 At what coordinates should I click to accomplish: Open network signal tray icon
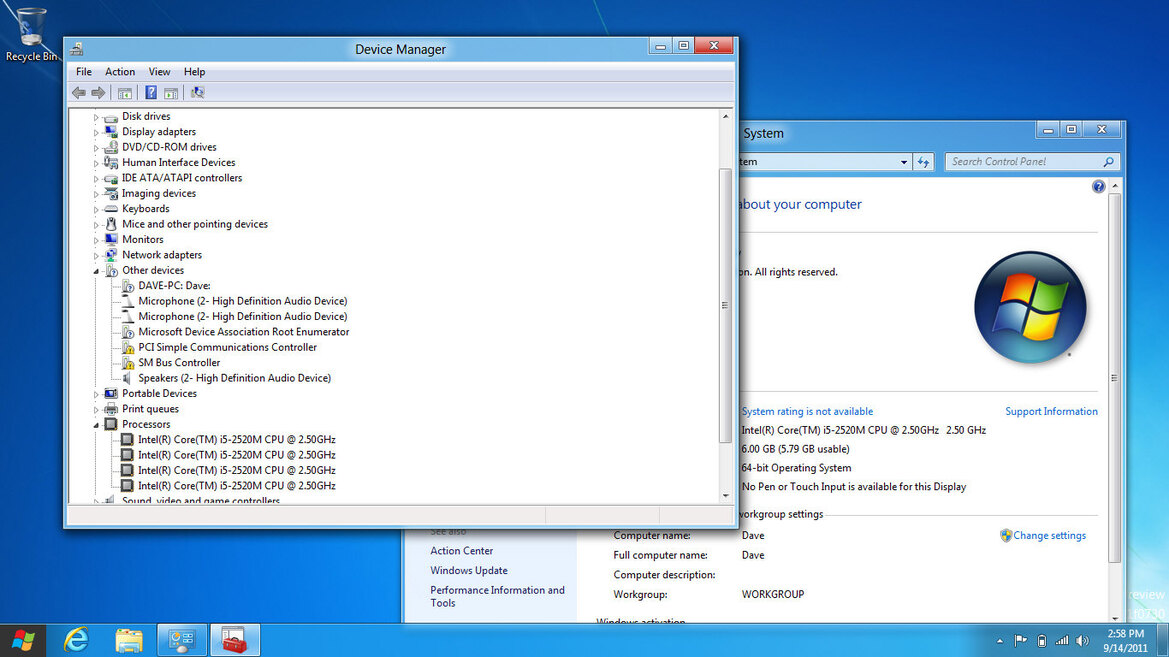(x=1062, y=641)
